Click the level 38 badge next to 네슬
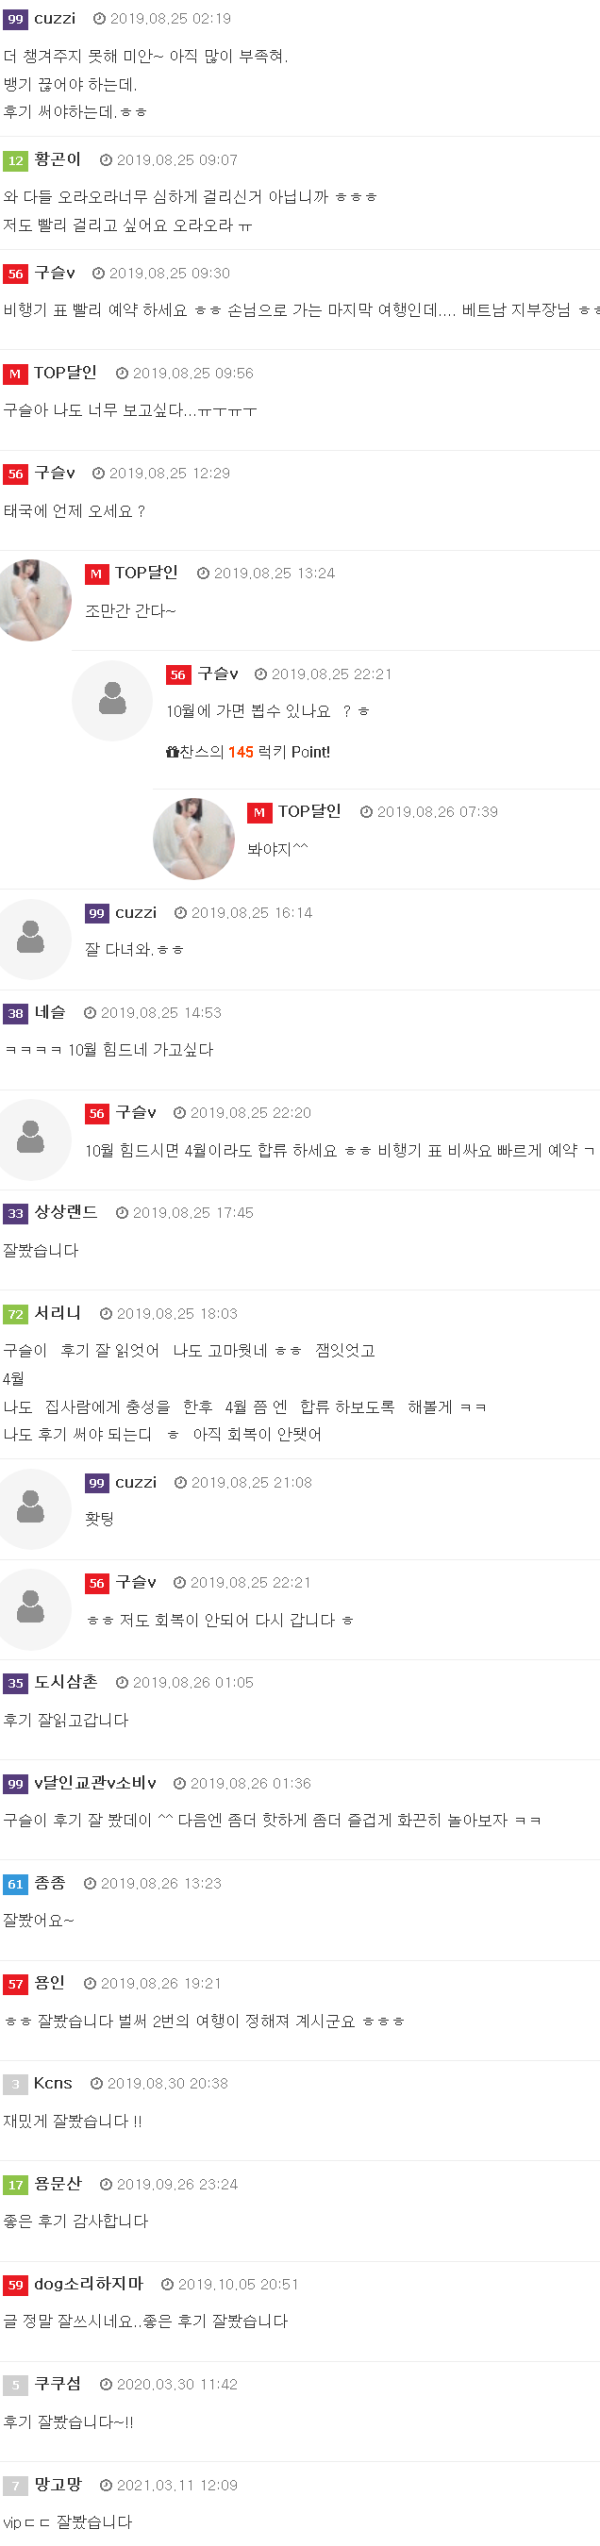The width and height of the screenshot is (600, 2546). coord(15,1013)
